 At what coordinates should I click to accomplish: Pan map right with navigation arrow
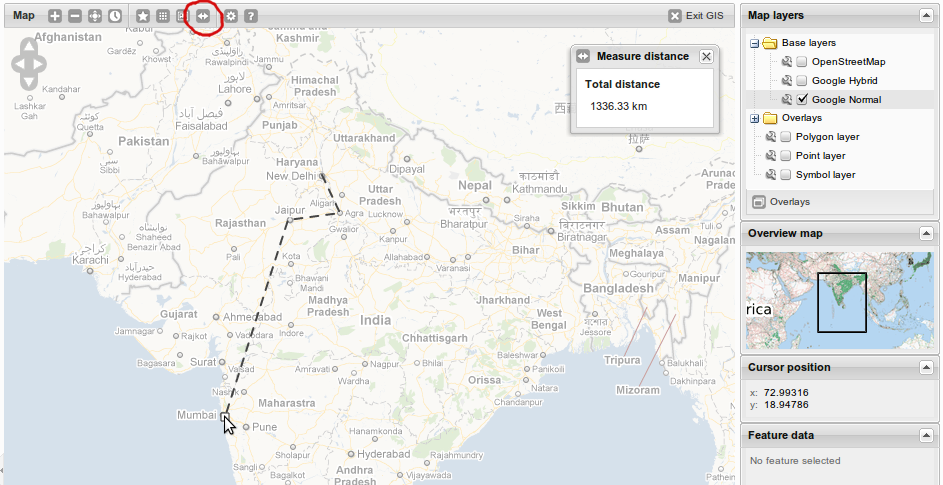click(x=39, y=64)
